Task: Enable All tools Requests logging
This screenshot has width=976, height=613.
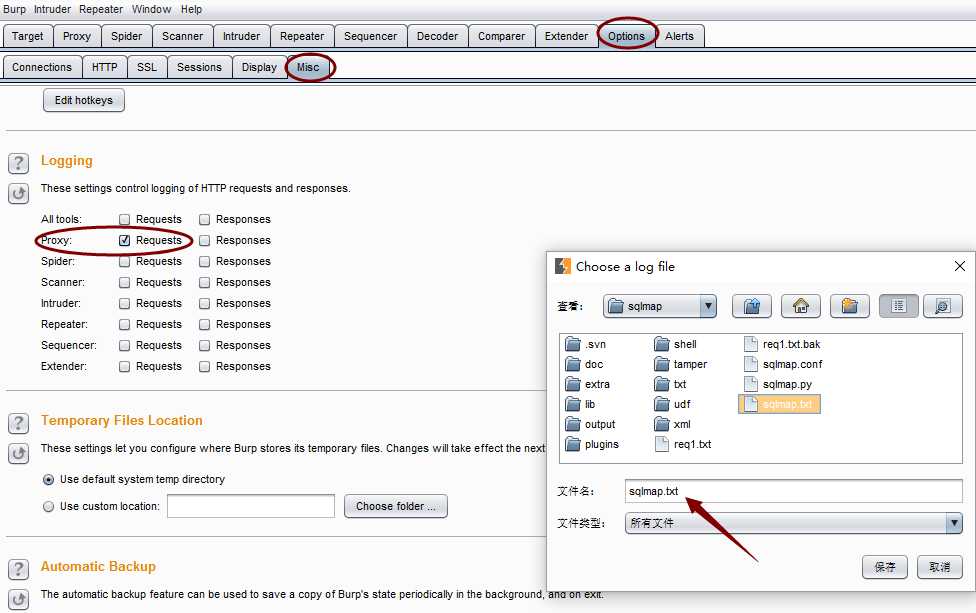Action: point(124,219)
